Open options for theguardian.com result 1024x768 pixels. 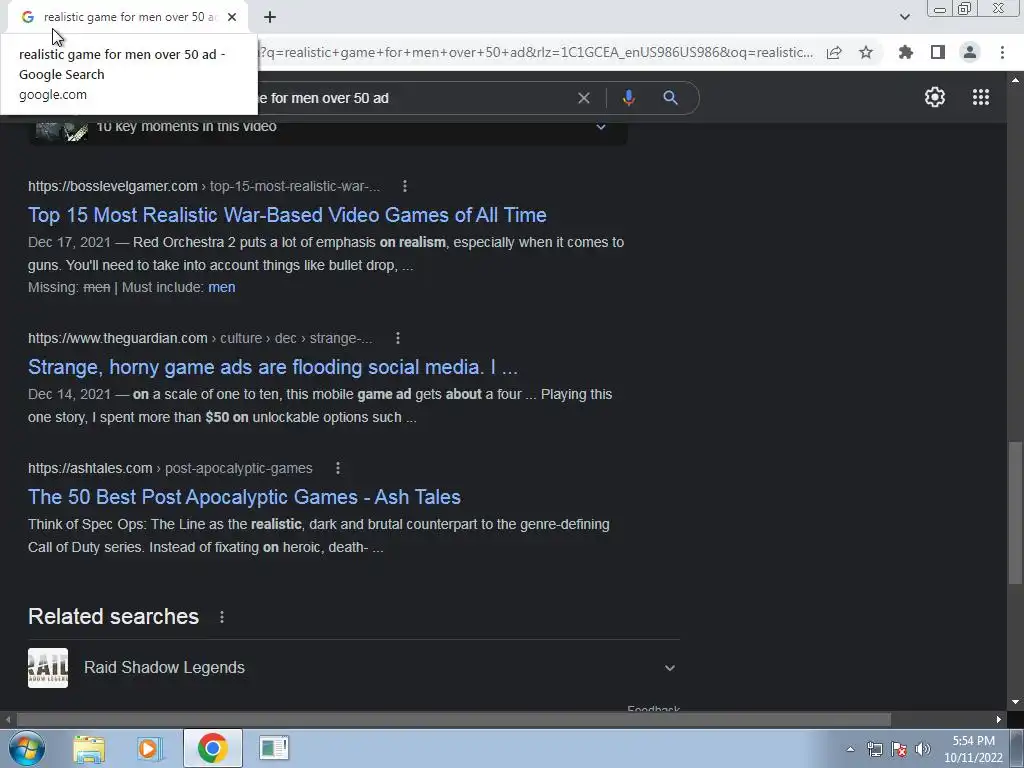pos(398,338)
